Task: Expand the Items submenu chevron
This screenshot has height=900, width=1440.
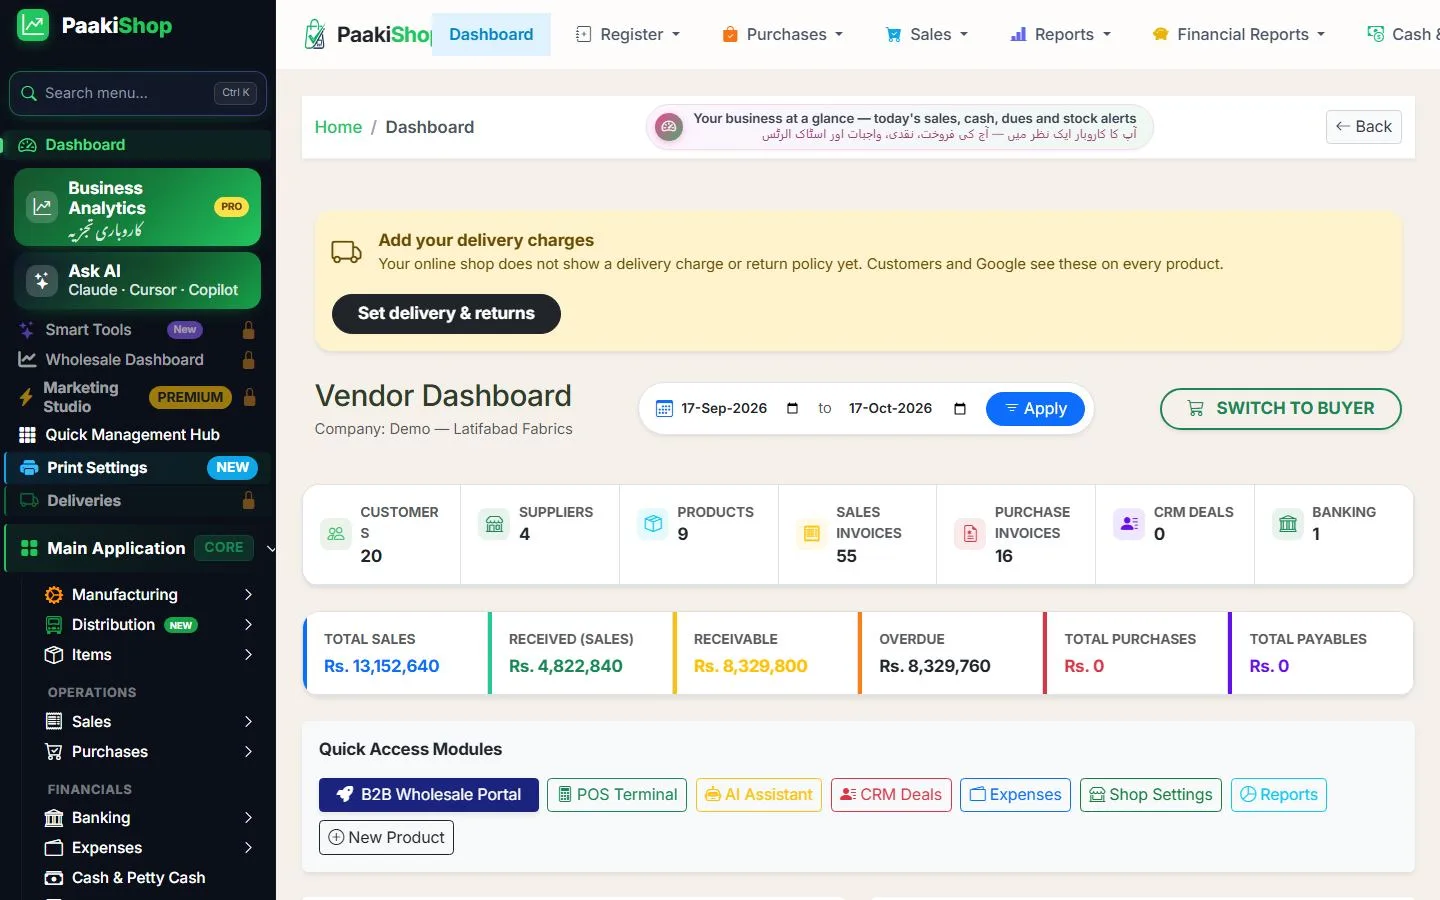Action: point(248,655)
